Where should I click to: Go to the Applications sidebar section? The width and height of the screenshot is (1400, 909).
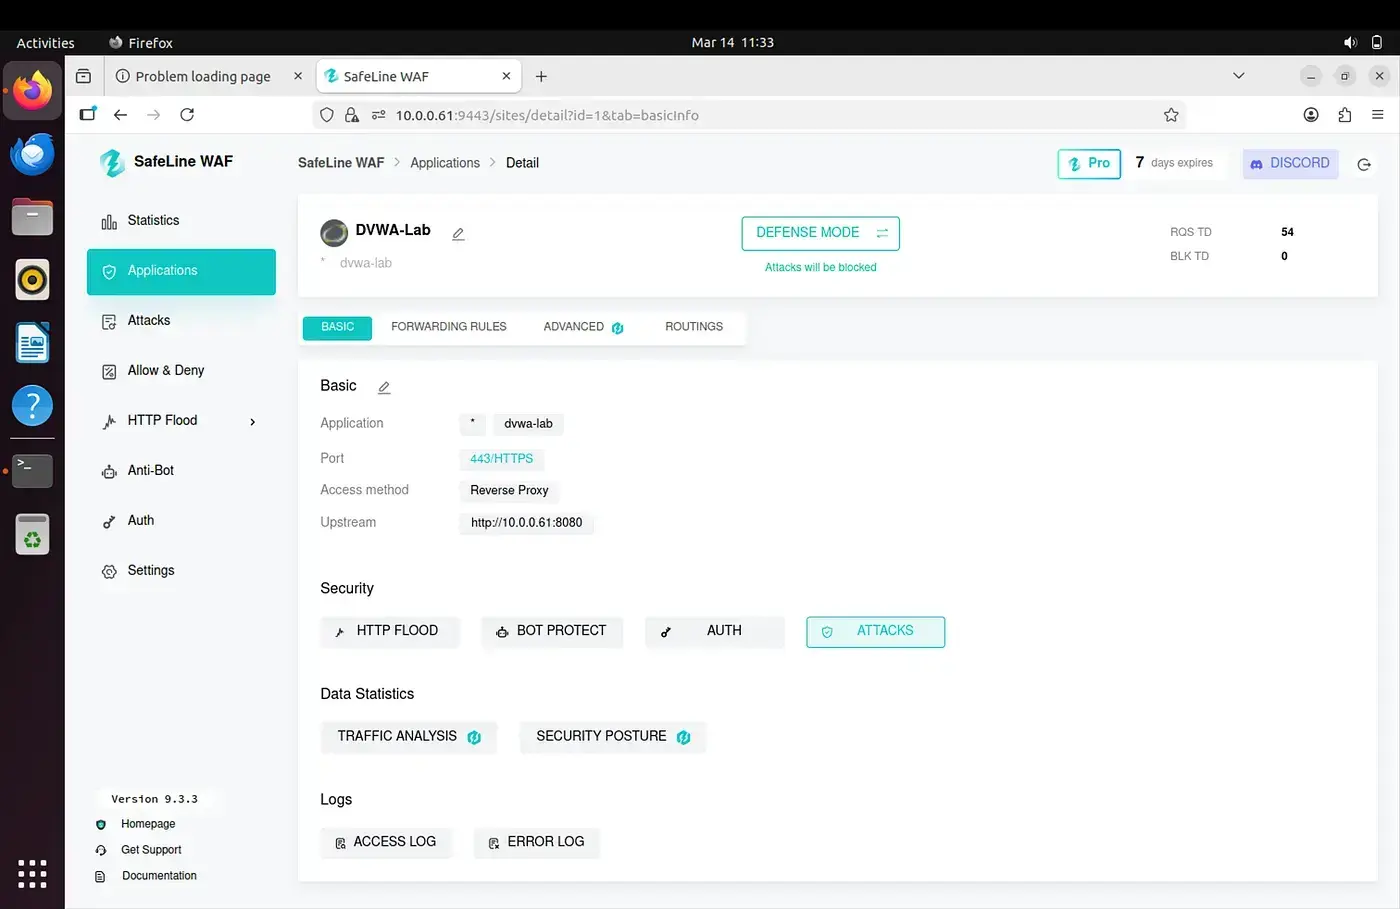click(181, 271)
